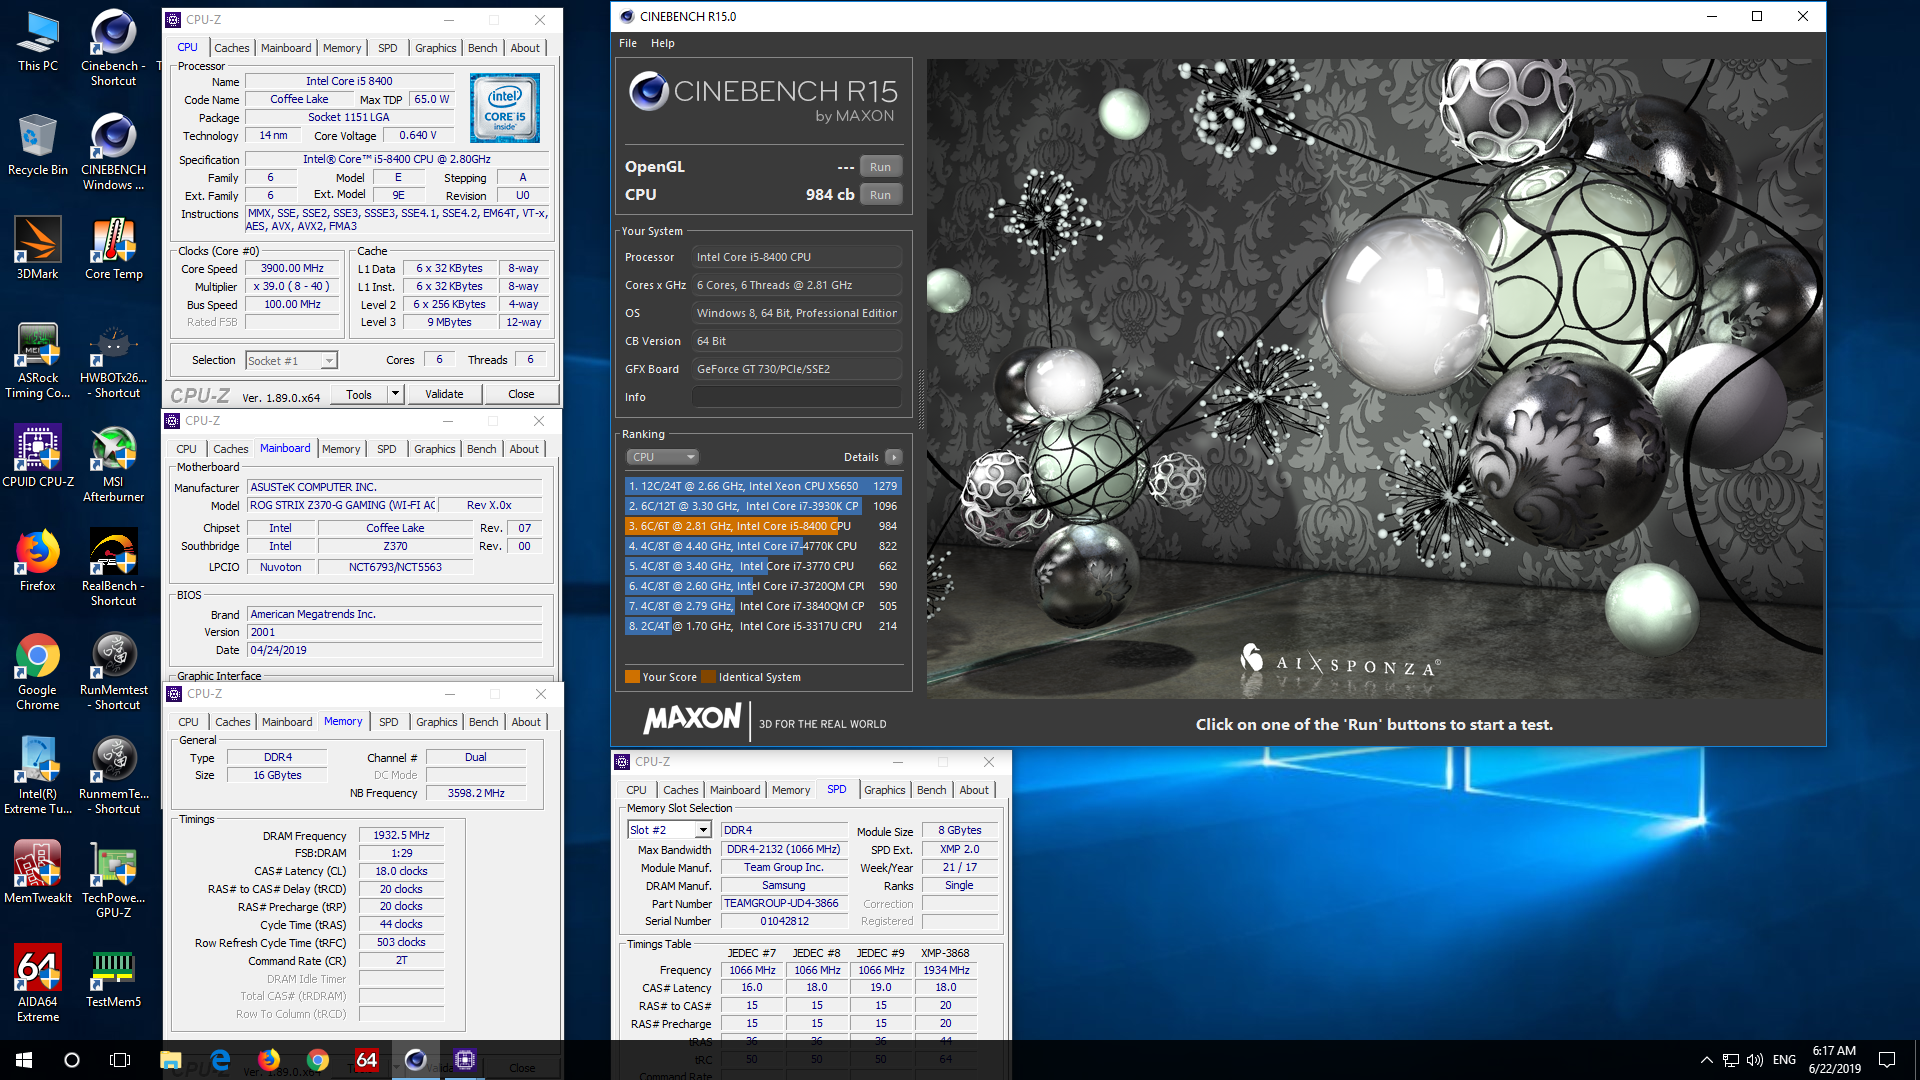
Task: Open Recycle Bin desktop icon
Action: [x=38, y=145]
